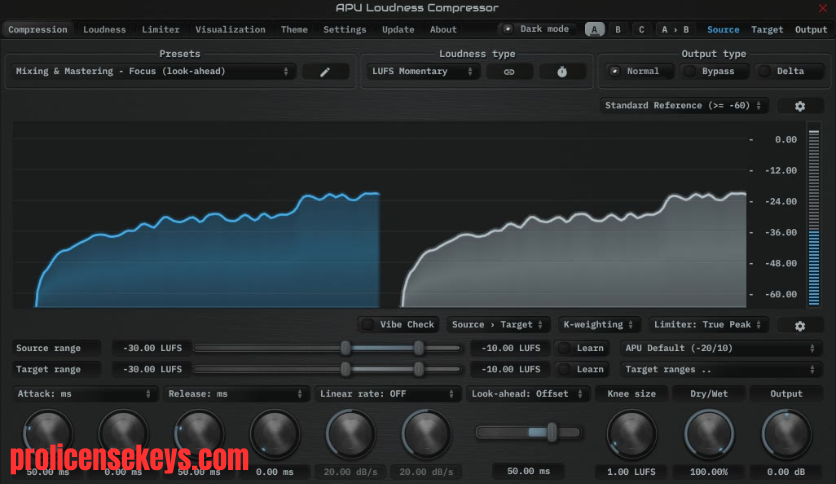Open the Target ranges dropdown
This screenshot has width=836, height=484.
pyautogui.click(x=720, y=369)
